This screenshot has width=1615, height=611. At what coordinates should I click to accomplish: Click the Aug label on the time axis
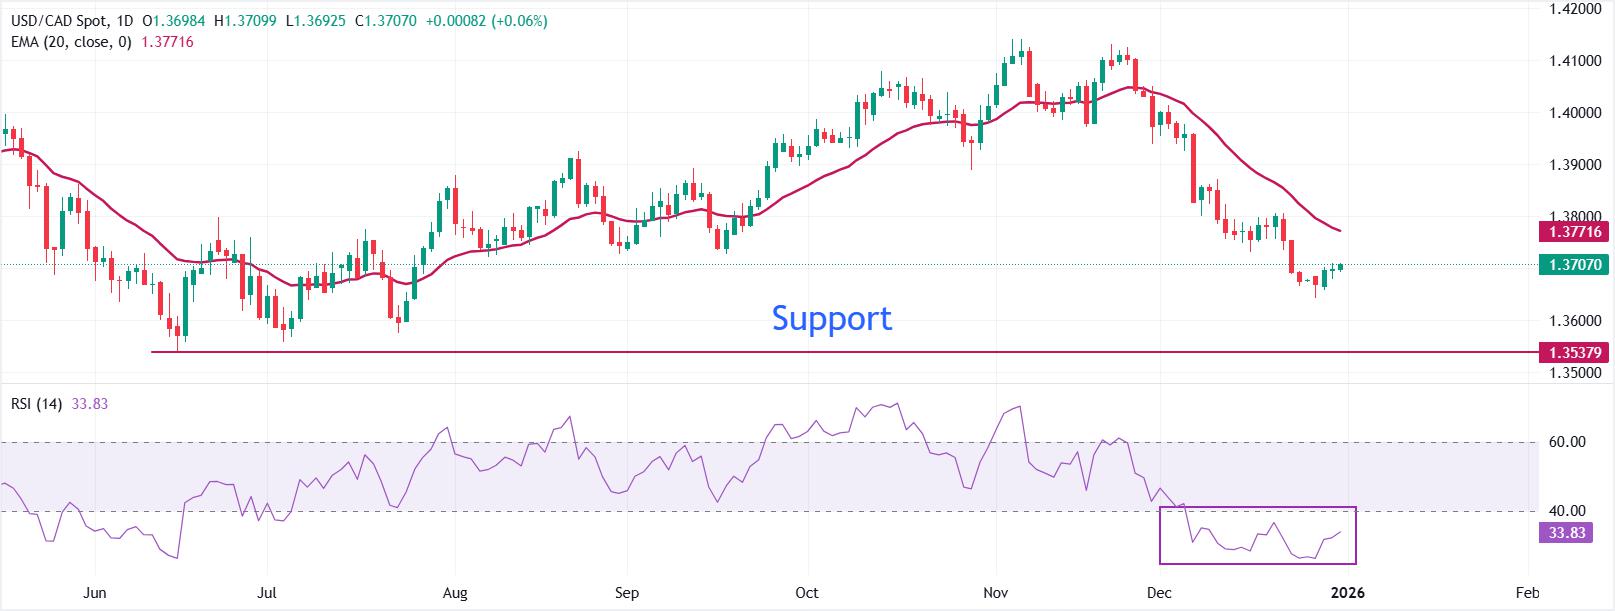[x=455, y=592]
